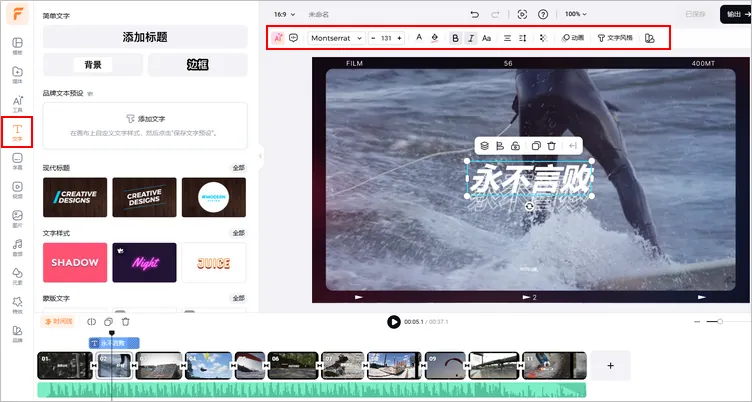Edit the project name field 未命名

point(318,14)
